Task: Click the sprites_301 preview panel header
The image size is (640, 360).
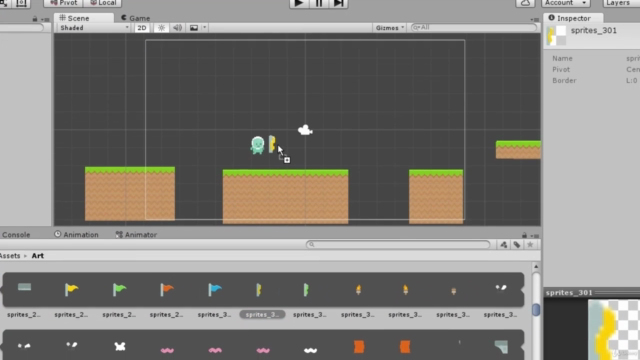Action: pos(592,293)
